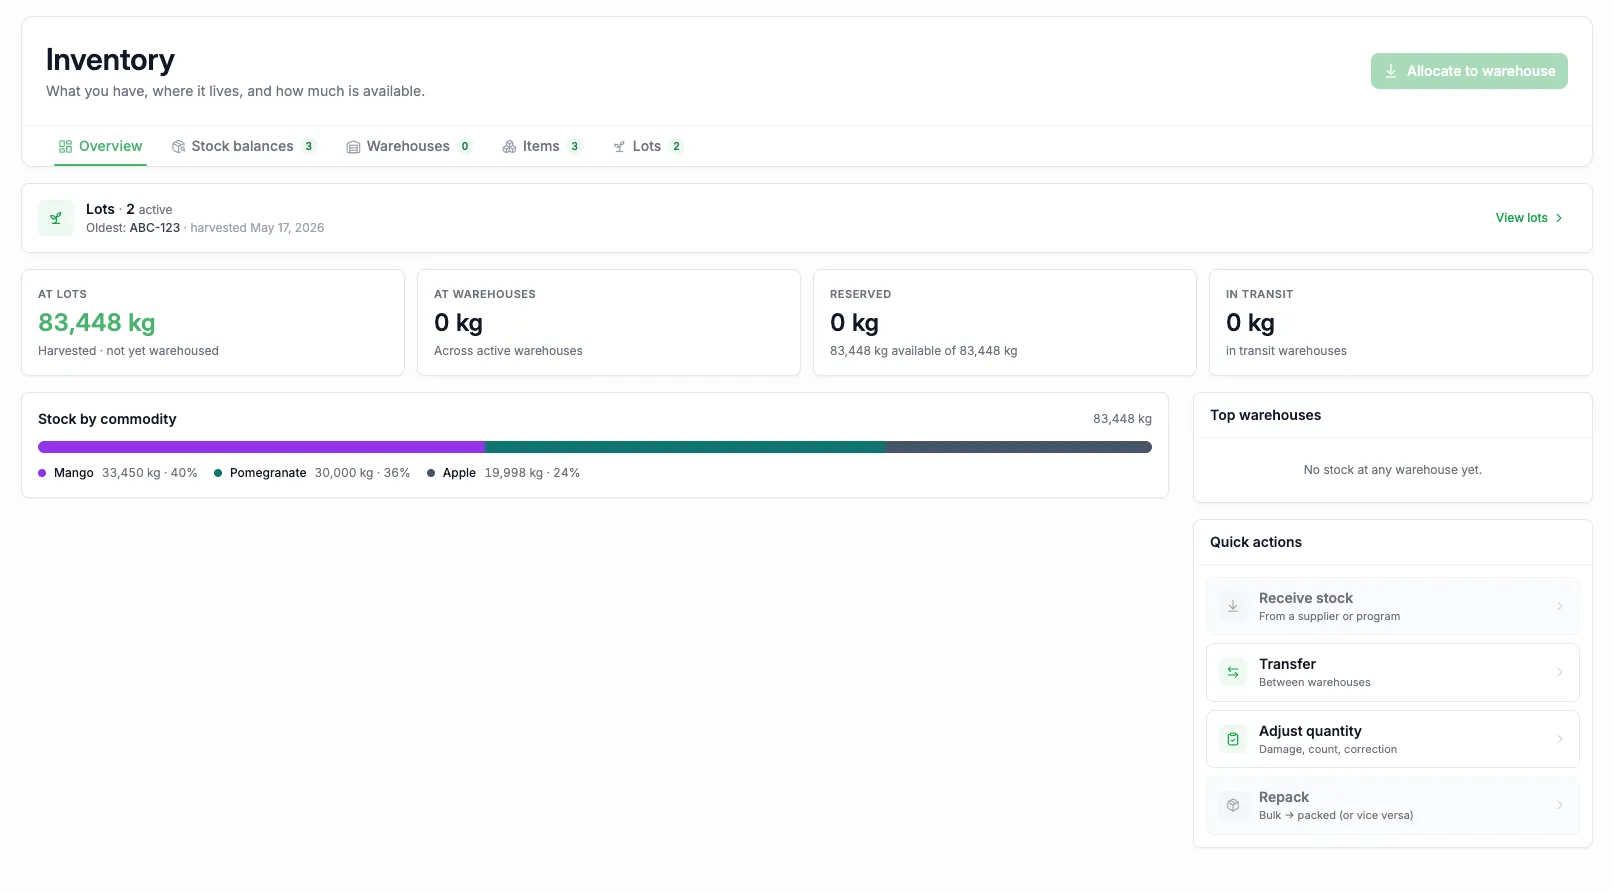
Task: Click the Warehouses tab building icon
Action: click(x=353, y=147)
